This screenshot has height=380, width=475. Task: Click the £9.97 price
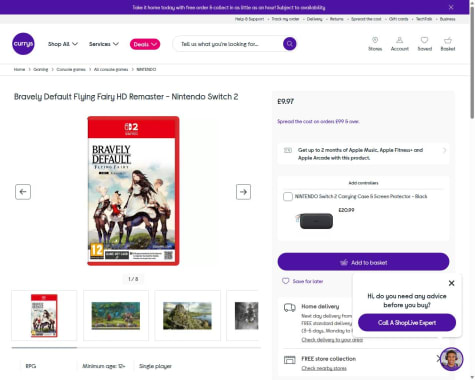coord(285,101)
